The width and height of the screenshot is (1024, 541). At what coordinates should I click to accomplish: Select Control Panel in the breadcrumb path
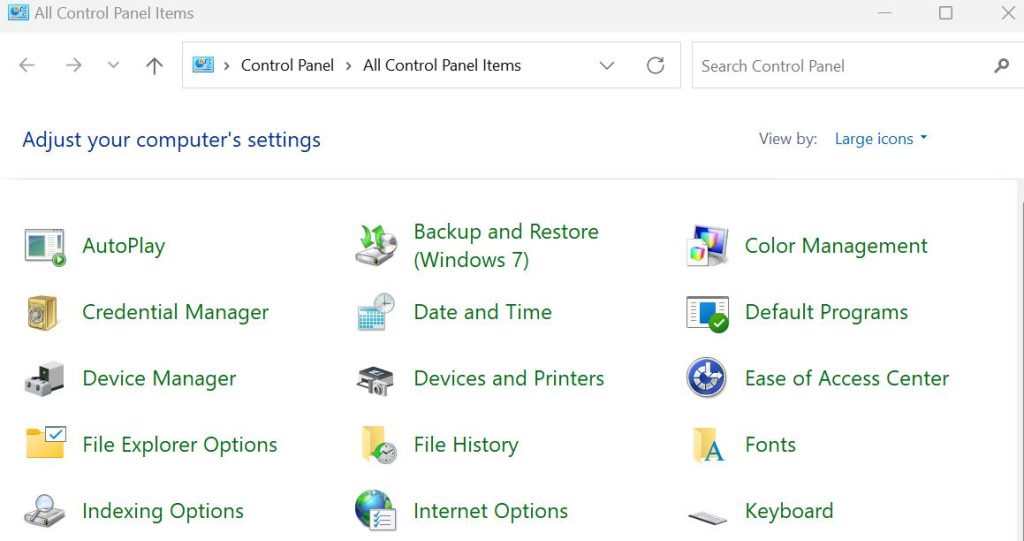click(287, 66)
